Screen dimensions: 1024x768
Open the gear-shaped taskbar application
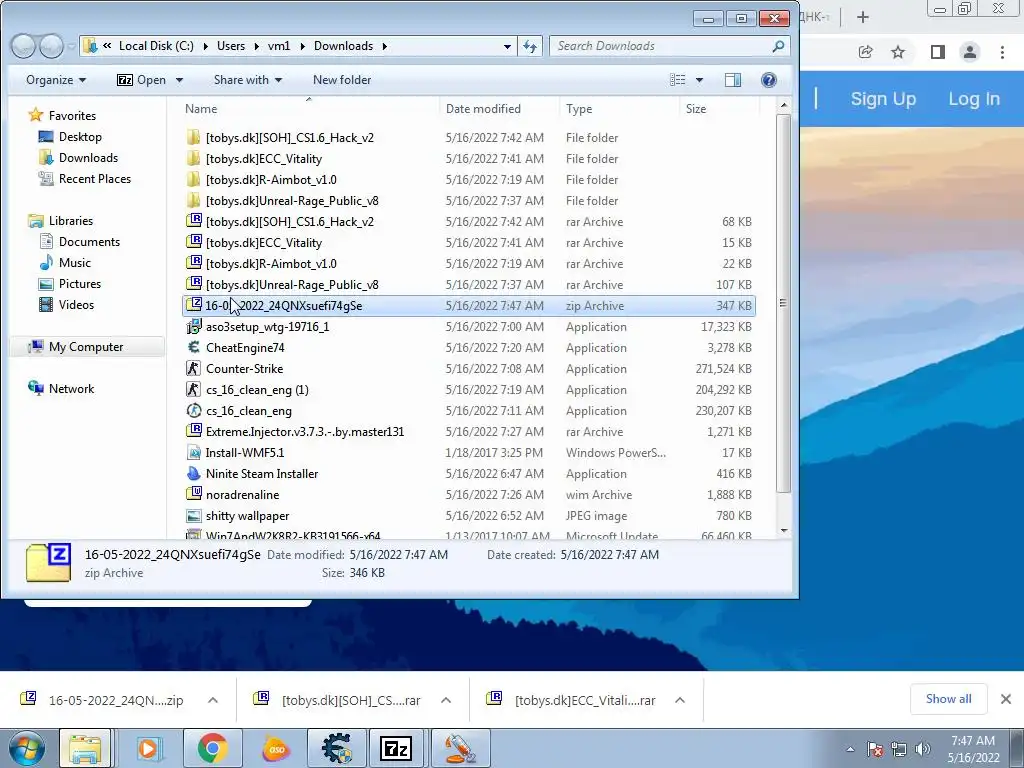336,748
